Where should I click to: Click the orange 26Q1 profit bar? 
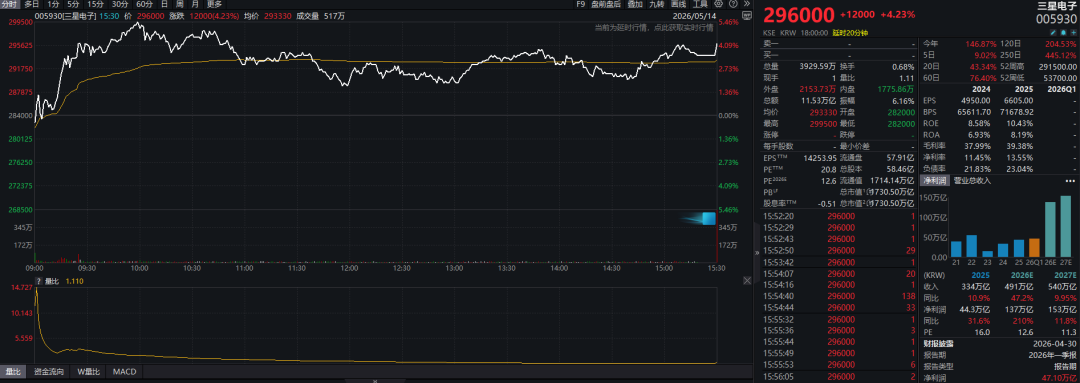coord(1034,248)
